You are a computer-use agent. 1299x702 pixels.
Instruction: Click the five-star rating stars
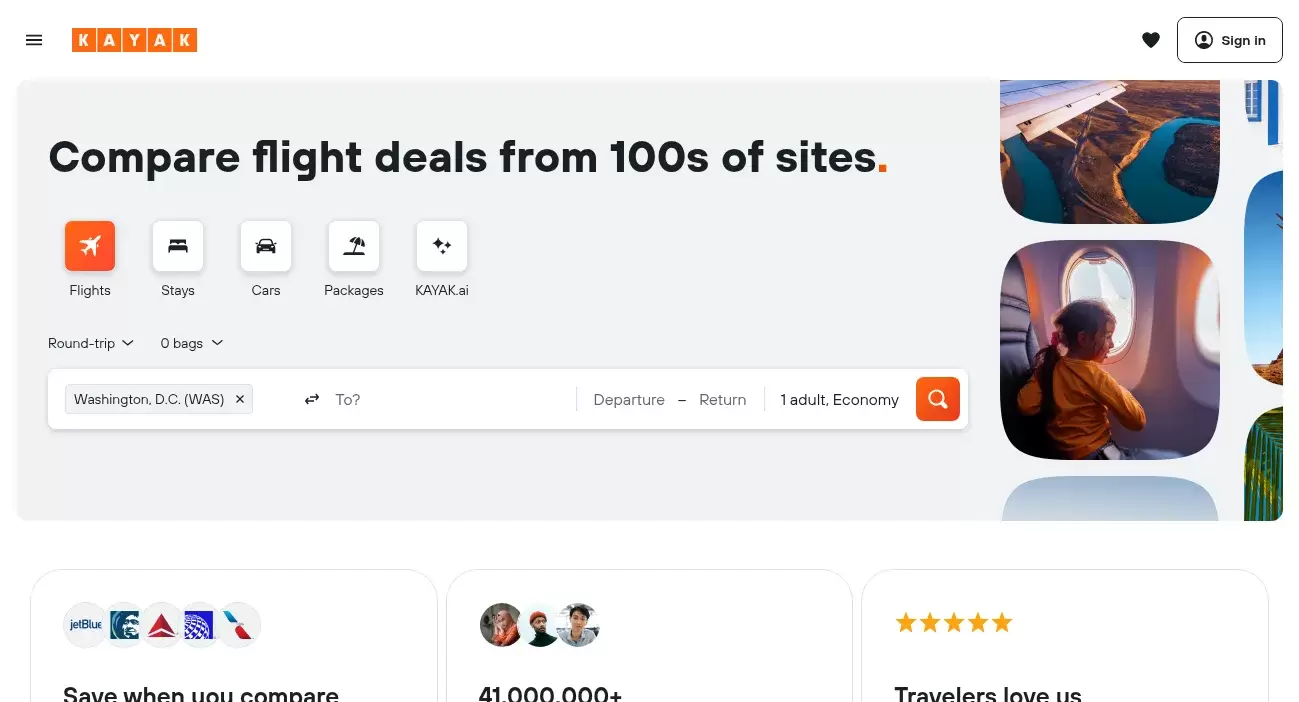coord(953,623)
